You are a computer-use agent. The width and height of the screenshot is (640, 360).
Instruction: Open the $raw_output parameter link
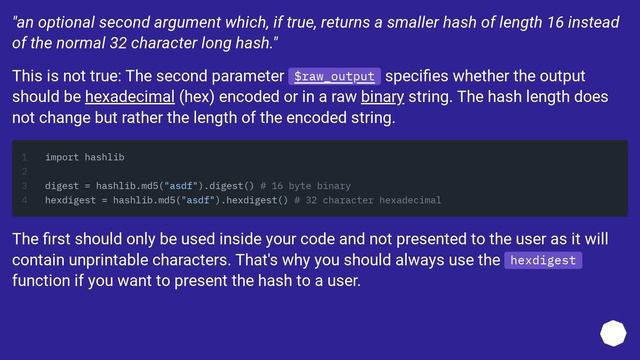pyautogui.click(x=334, y=76)
